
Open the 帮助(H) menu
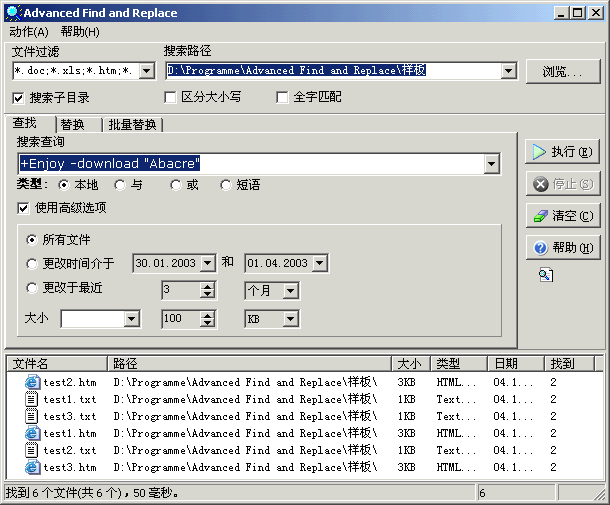tap(80, 32)
